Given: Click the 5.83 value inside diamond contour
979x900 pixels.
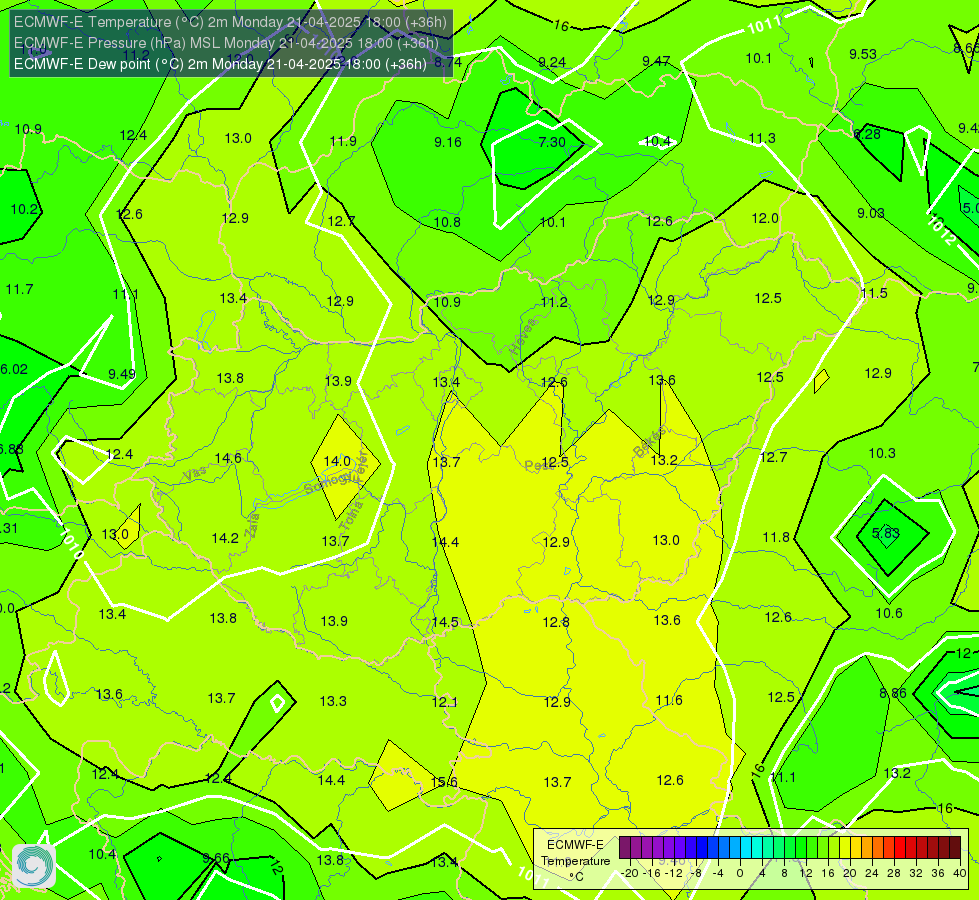Looking at the screenshot, I should coord(885,533).
